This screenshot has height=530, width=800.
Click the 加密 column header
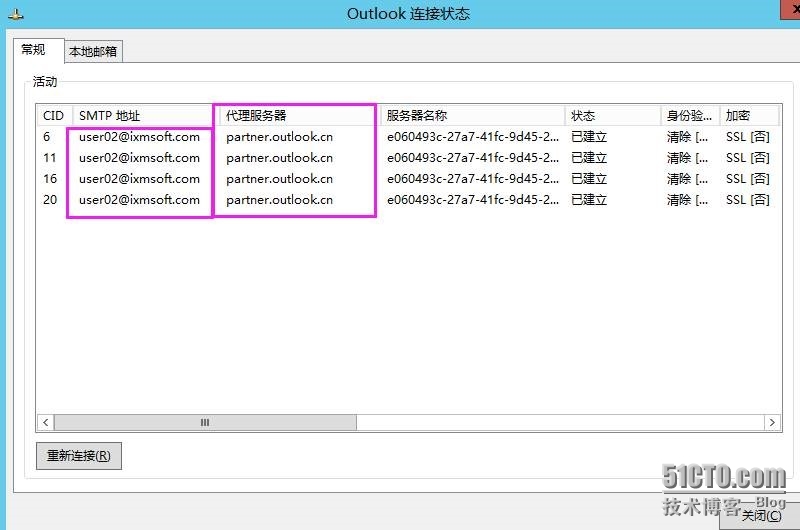pyautogui.click(x=749, y=116)
